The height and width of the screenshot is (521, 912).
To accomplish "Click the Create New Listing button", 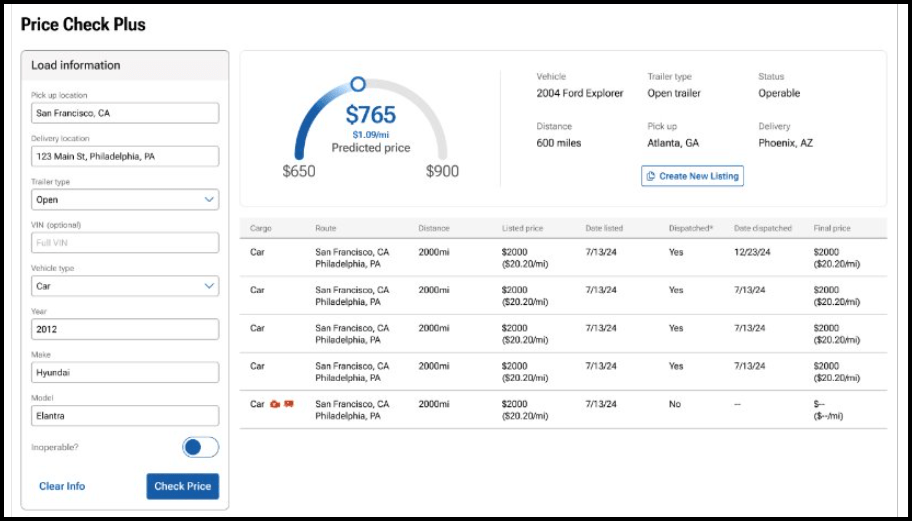I will 692,176.
